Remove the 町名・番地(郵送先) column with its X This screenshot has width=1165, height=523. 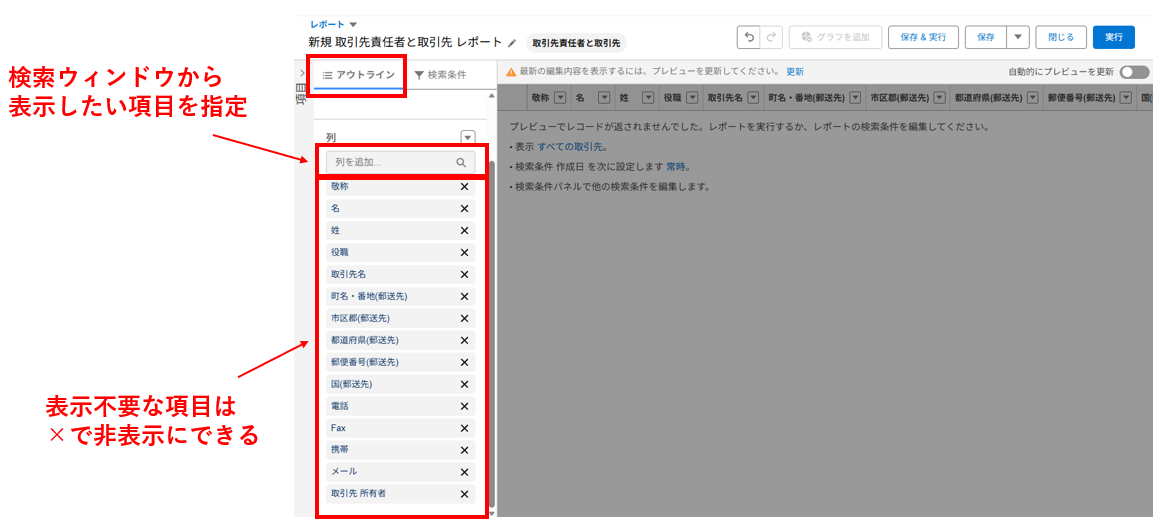pyautogui.click(x=464, y=296)
